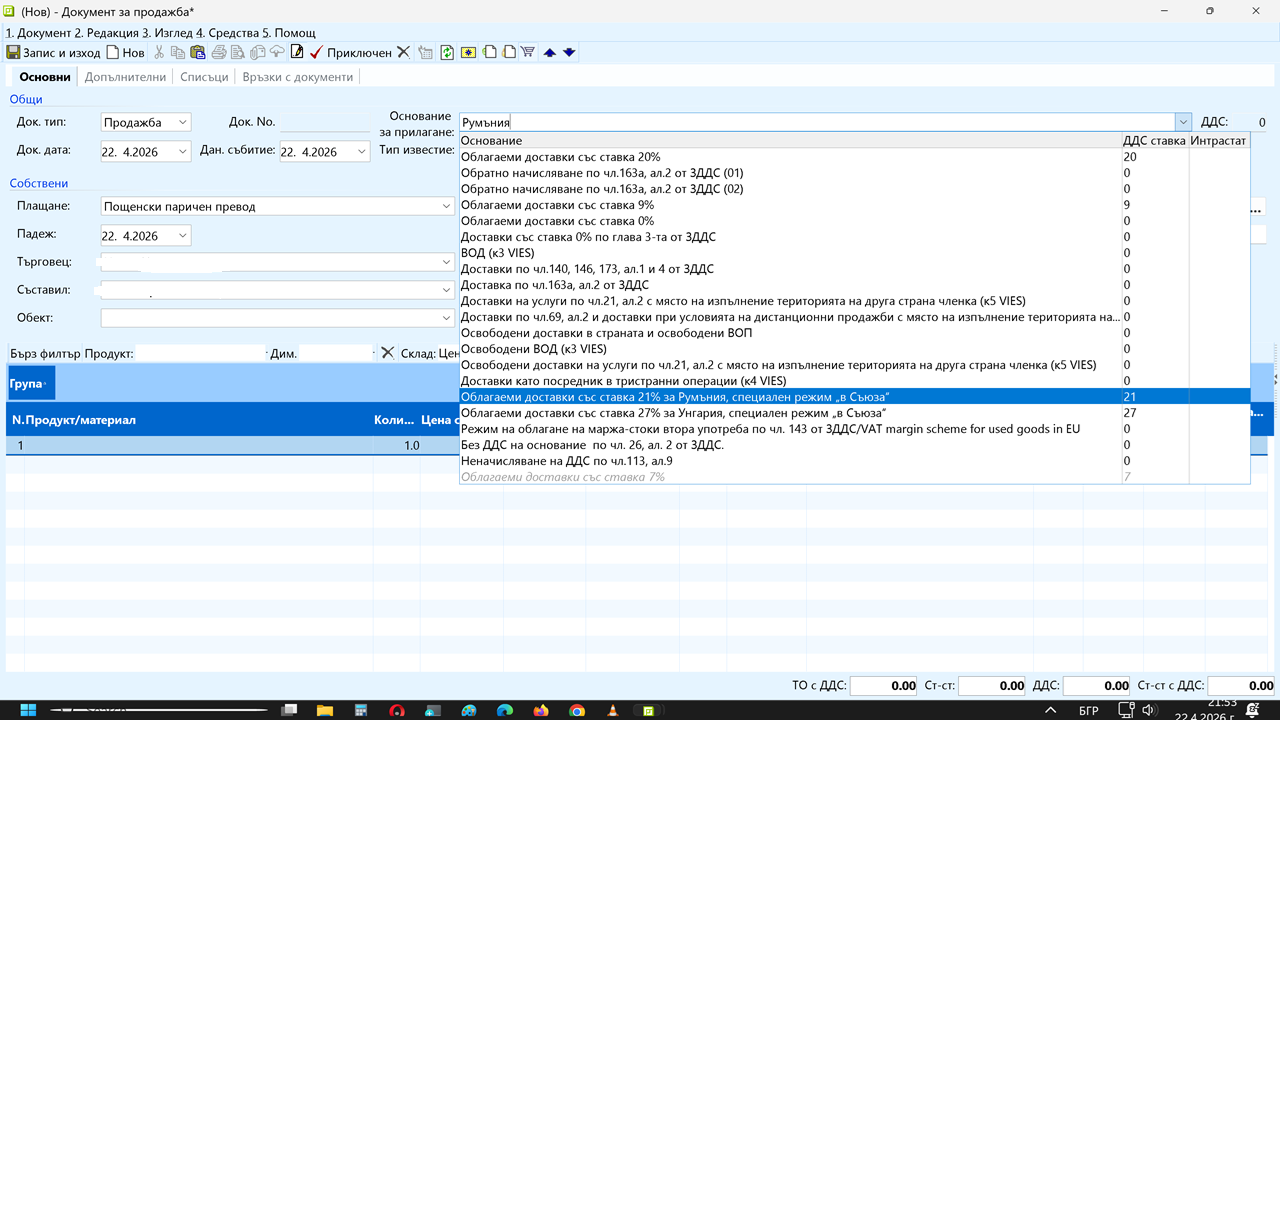Click the paste clipboard icon
The image size is (1280, 1224).
(x=198, y=52)
